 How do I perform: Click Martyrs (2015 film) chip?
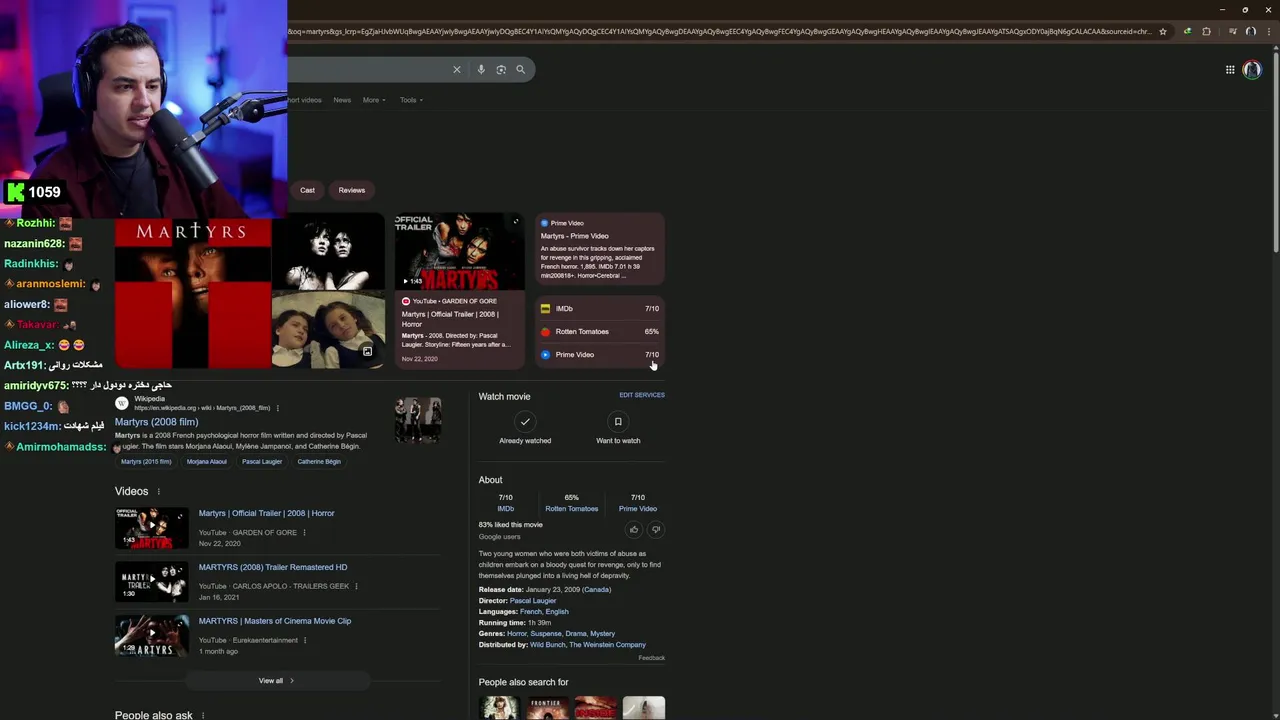146,462
